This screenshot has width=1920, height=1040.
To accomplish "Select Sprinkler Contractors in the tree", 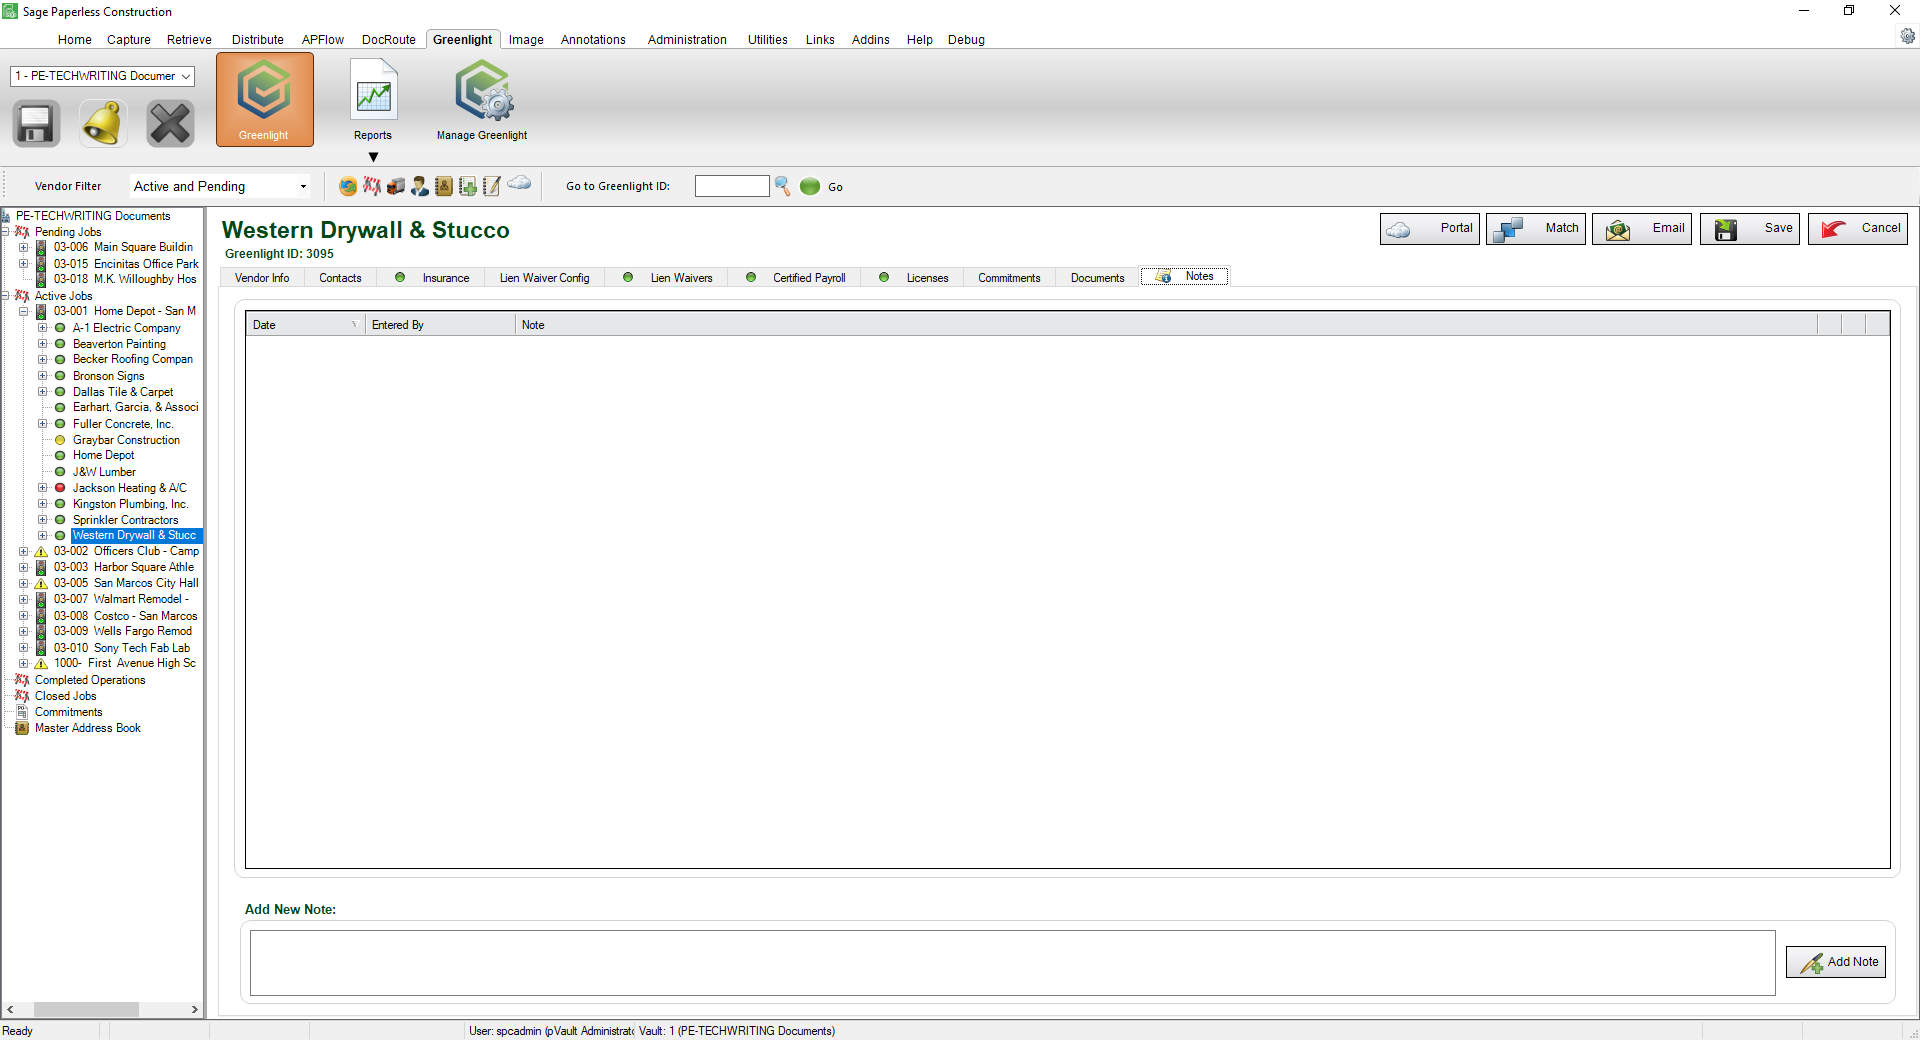I will [x=125, y=520].
